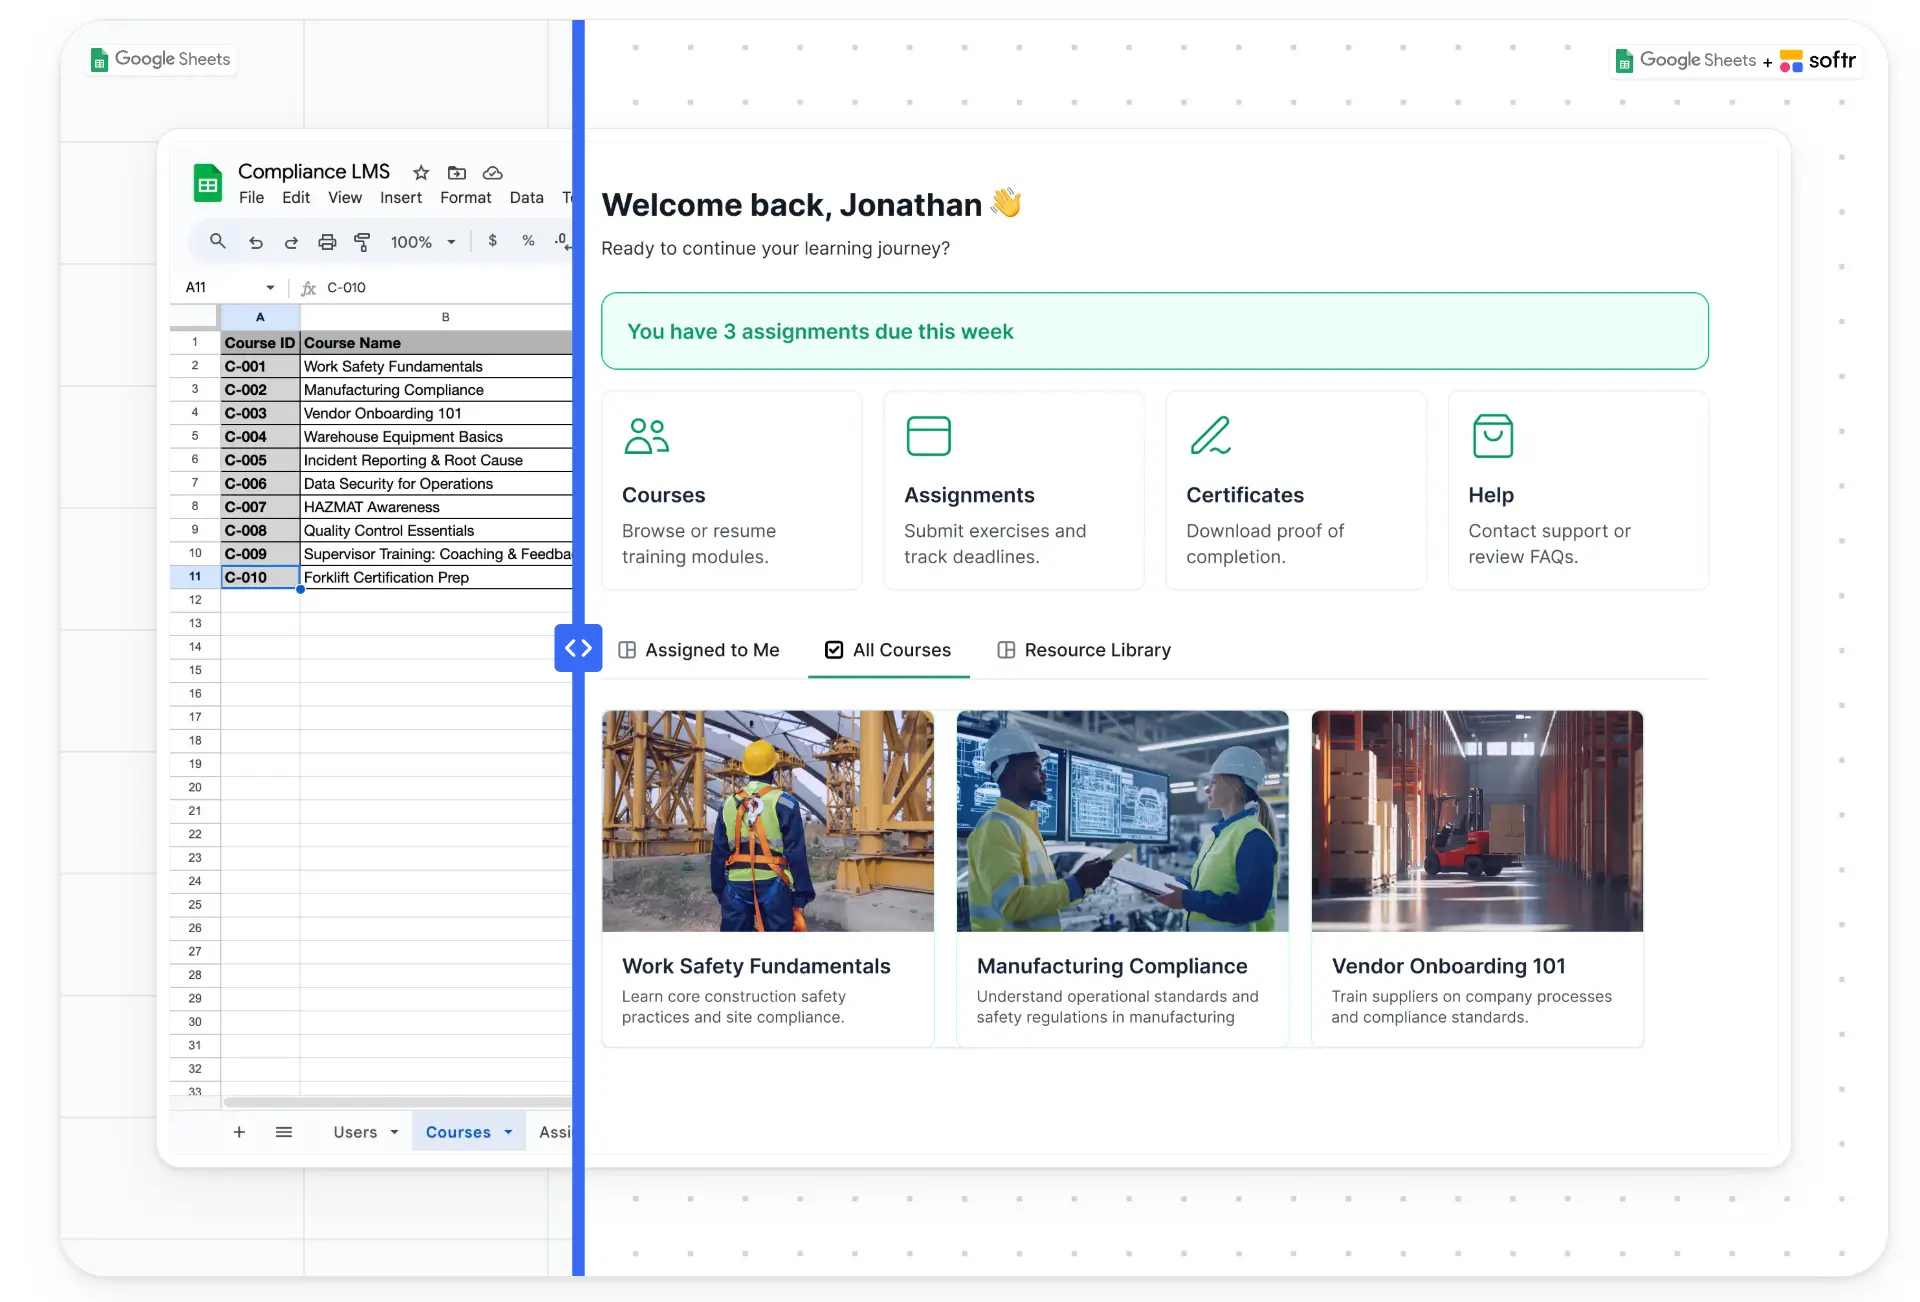Image resolution: width=1920 pixels, height=1302 pixels.
Task: Click the decrease decimal places icon
Action: tap(563, 241)
